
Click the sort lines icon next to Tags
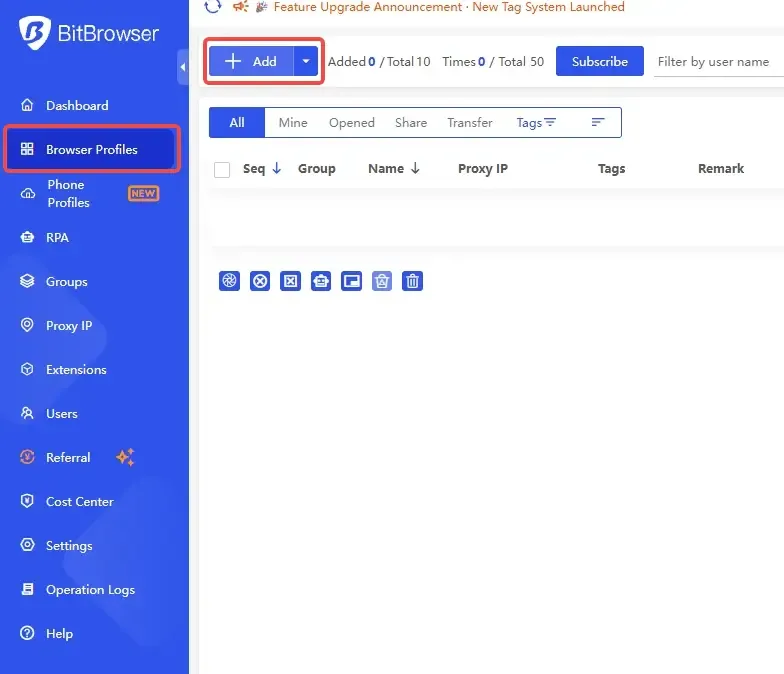(598, 122)
